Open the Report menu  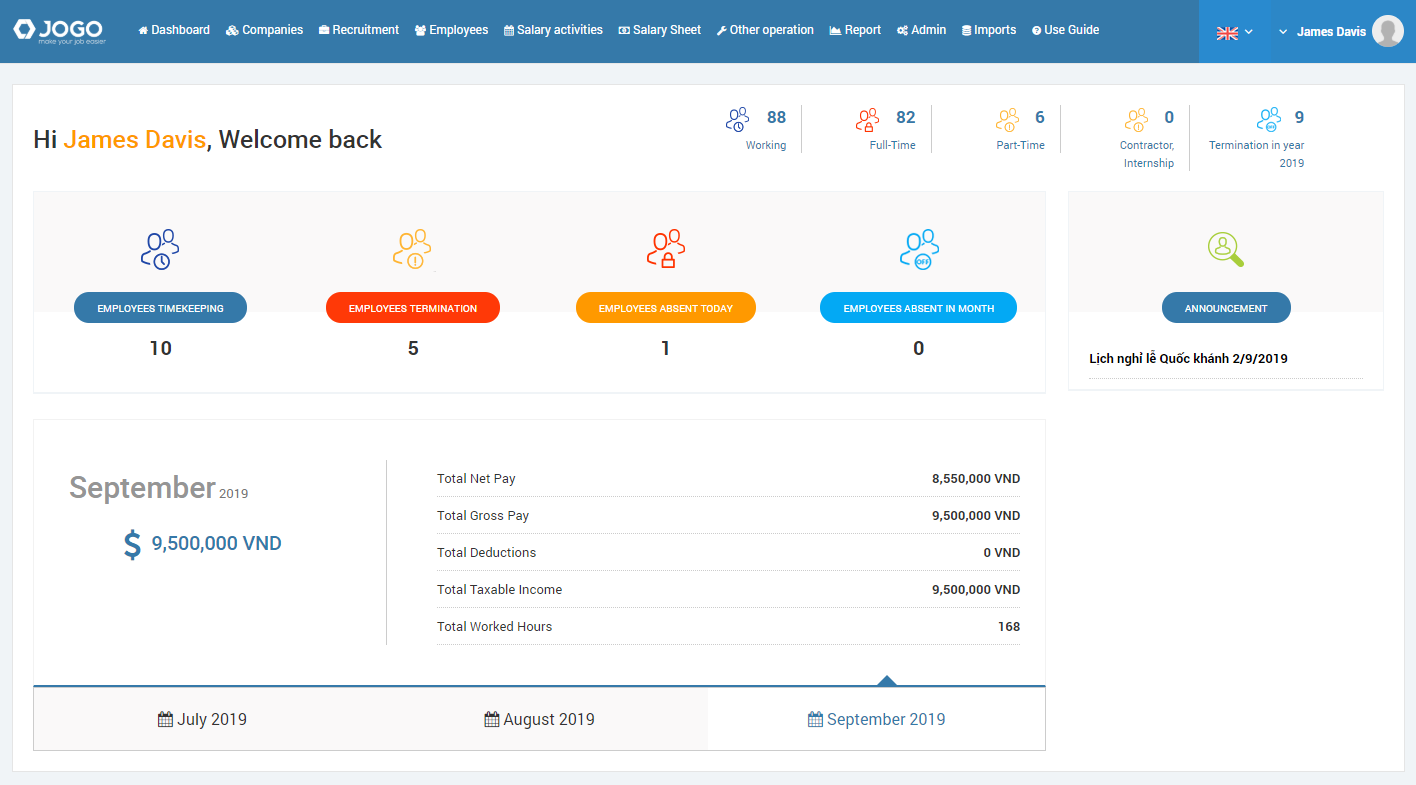pos(855,30)
